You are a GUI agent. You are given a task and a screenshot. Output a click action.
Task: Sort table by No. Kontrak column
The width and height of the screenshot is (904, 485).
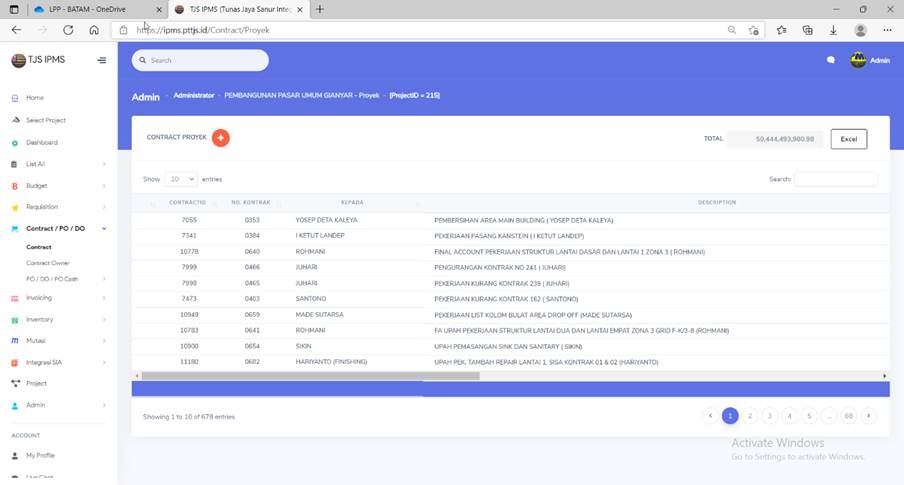[252, 202]
